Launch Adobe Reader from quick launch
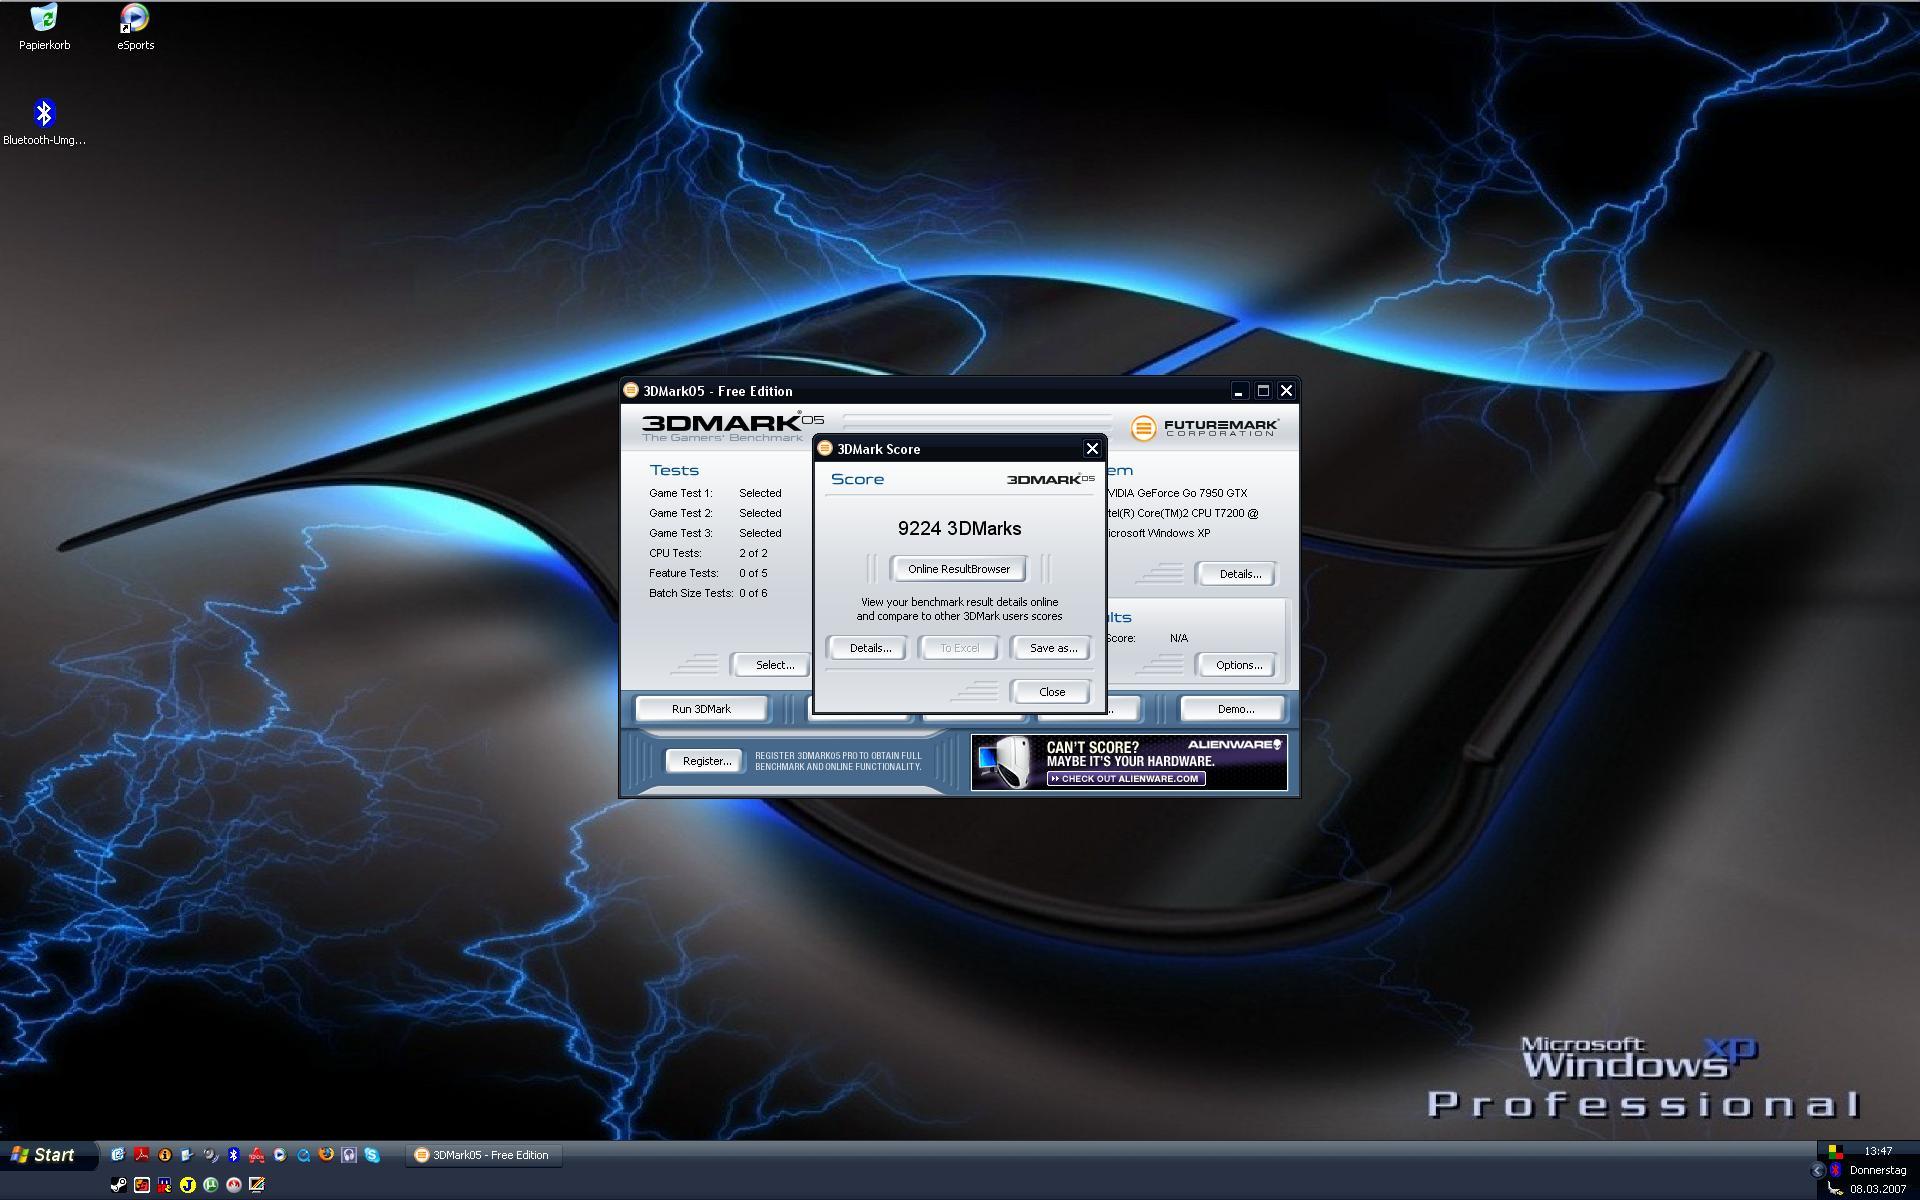Viewport: 1920px width, 1200px height. coord(142,1155)
